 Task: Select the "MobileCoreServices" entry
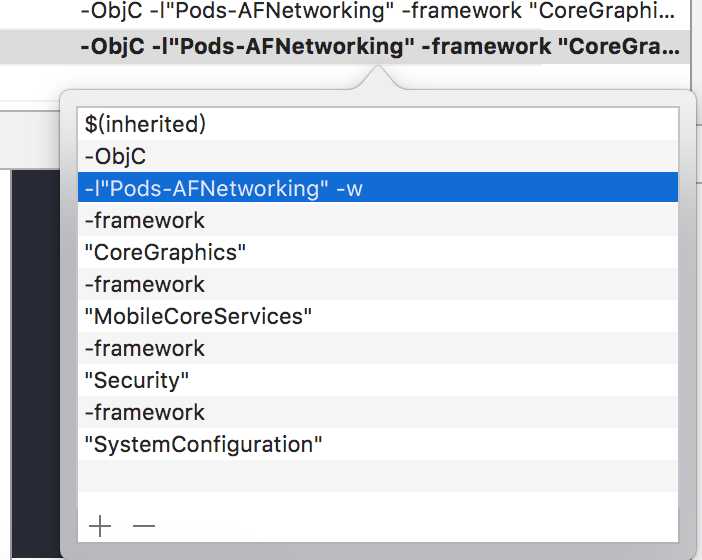(378, 316)
